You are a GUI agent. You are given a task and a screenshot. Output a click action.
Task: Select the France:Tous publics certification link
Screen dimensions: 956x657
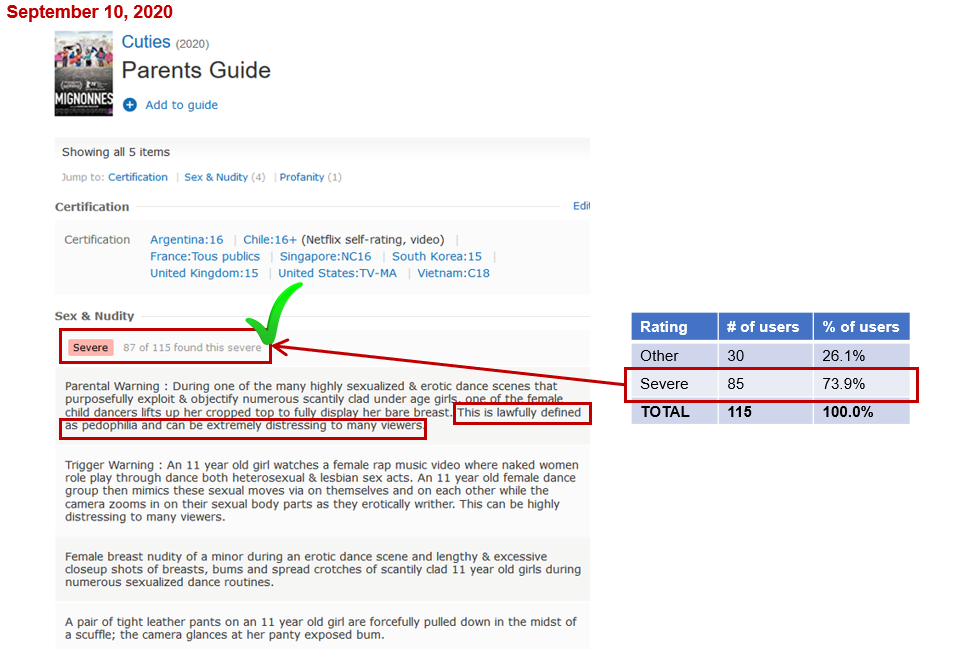click(x=205, y=256)
